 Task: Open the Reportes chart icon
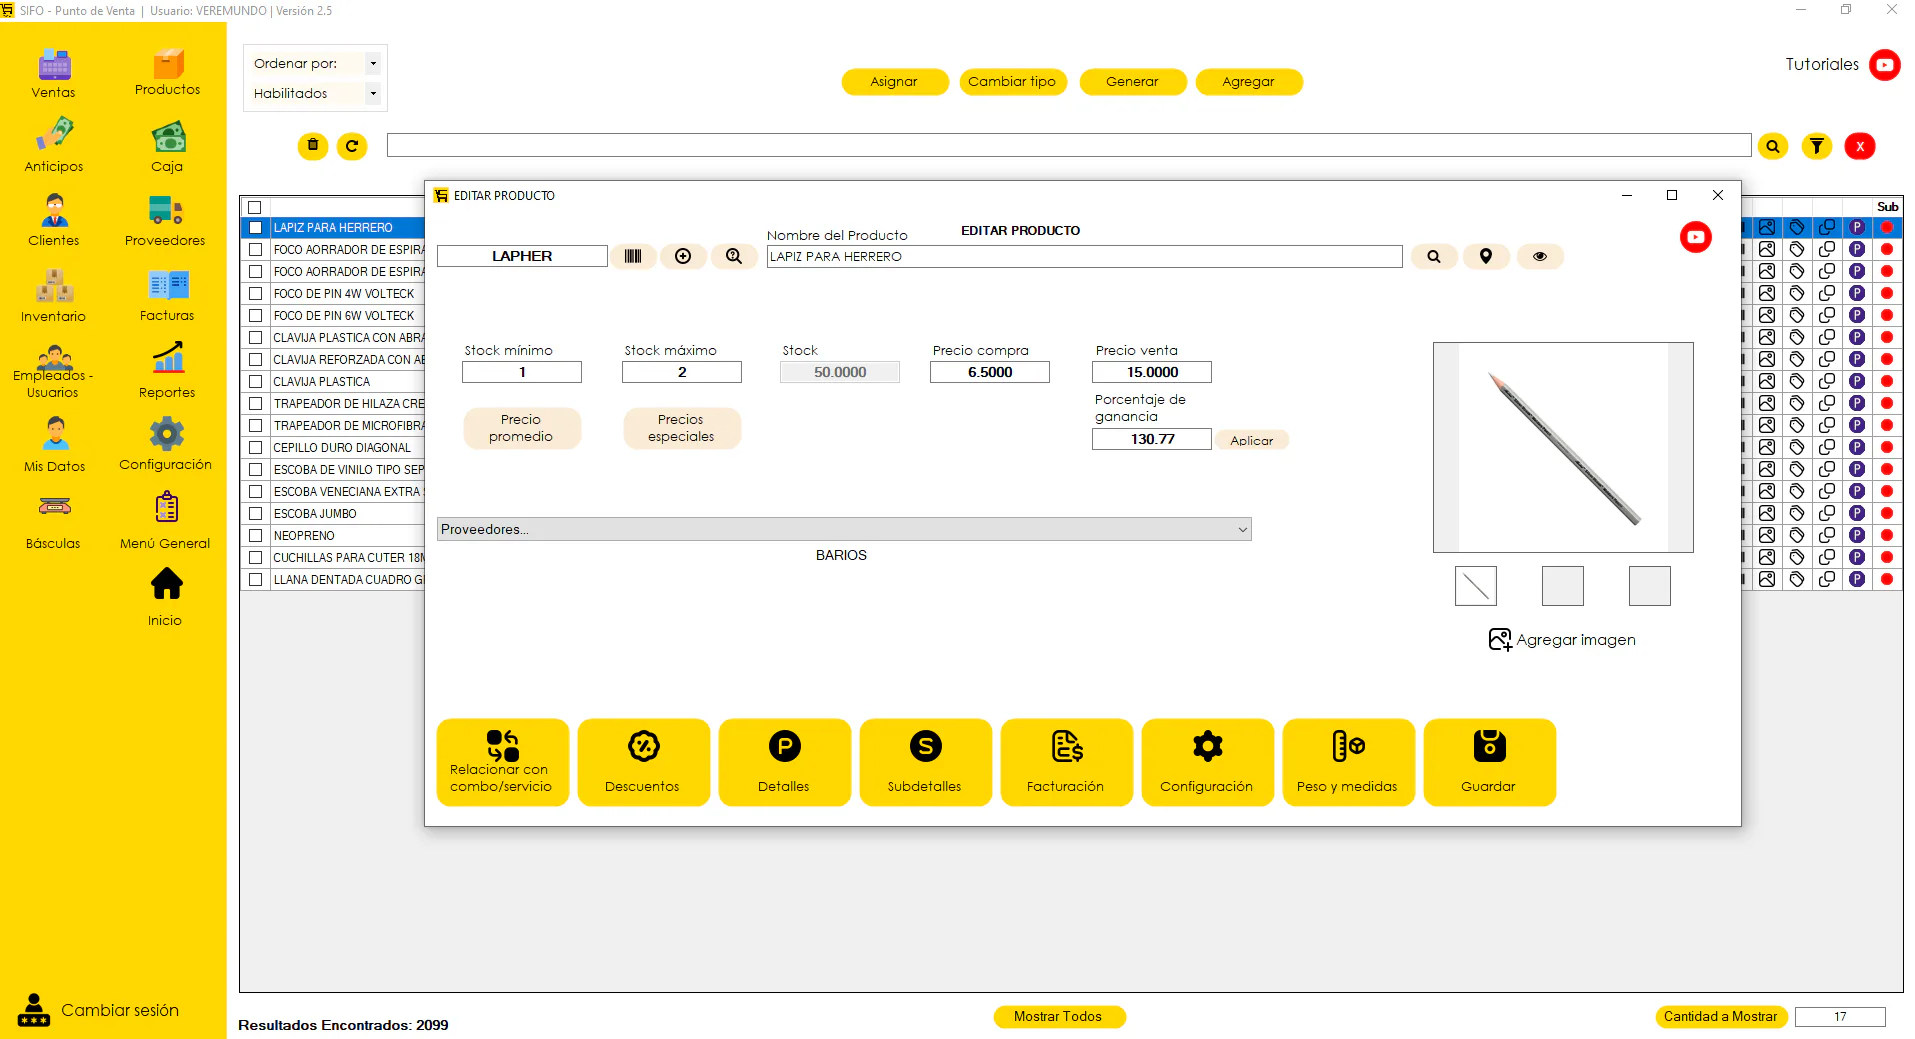[x=168, y=359]
